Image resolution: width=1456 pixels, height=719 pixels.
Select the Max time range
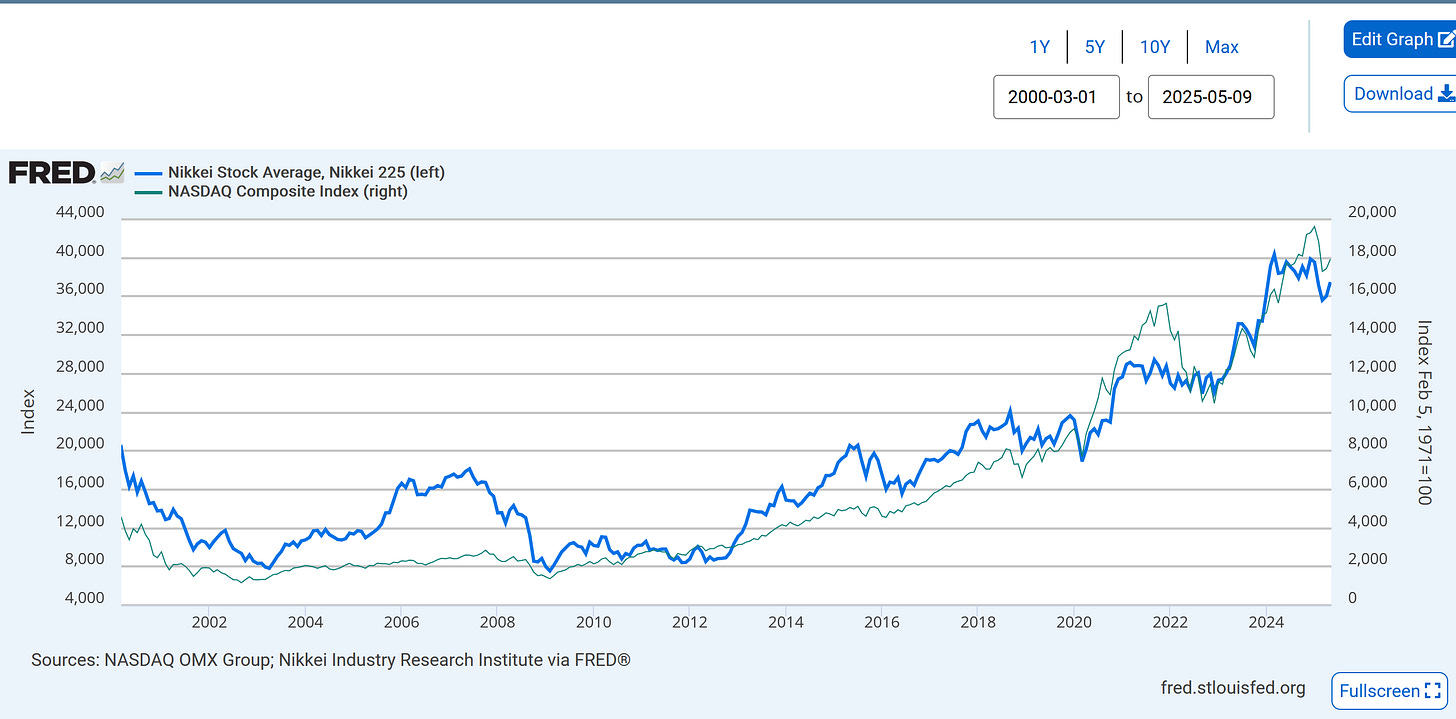1222,47
